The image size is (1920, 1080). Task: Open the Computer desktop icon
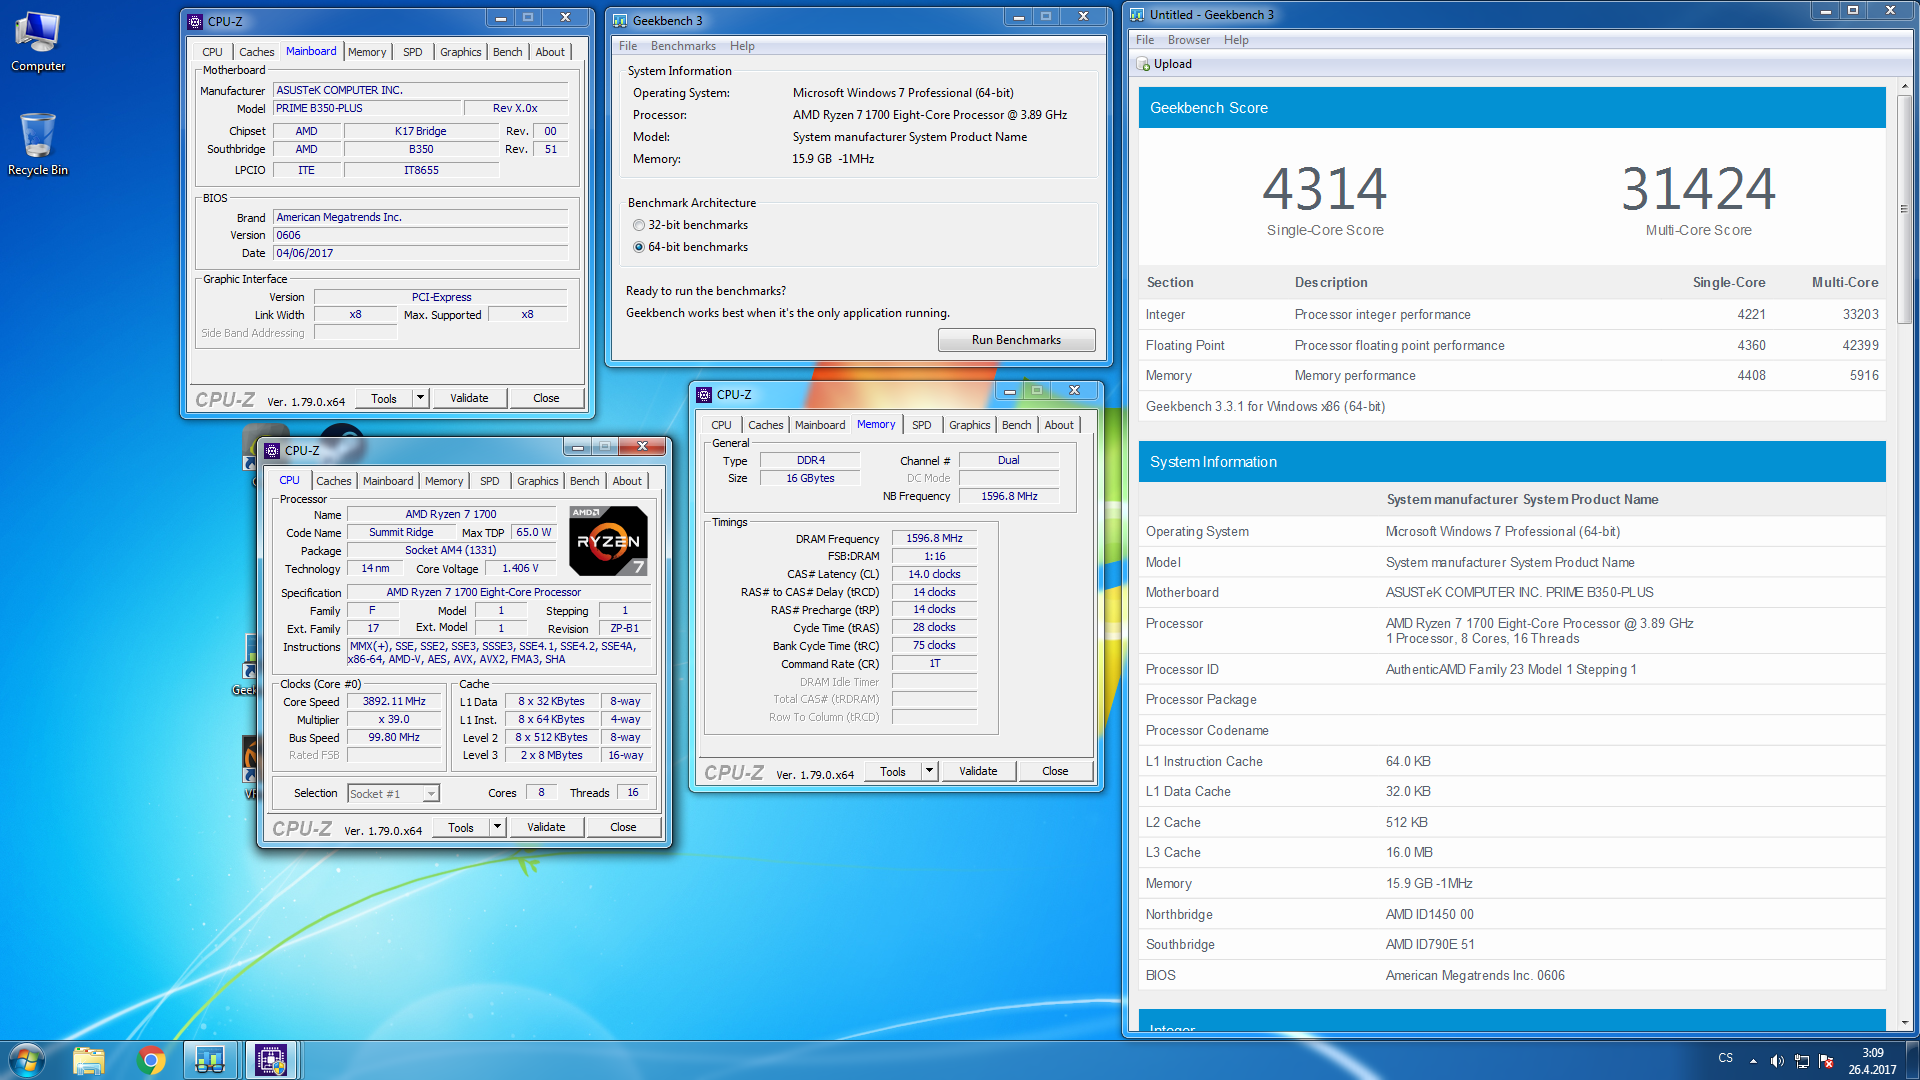click(x=38, y=42)
